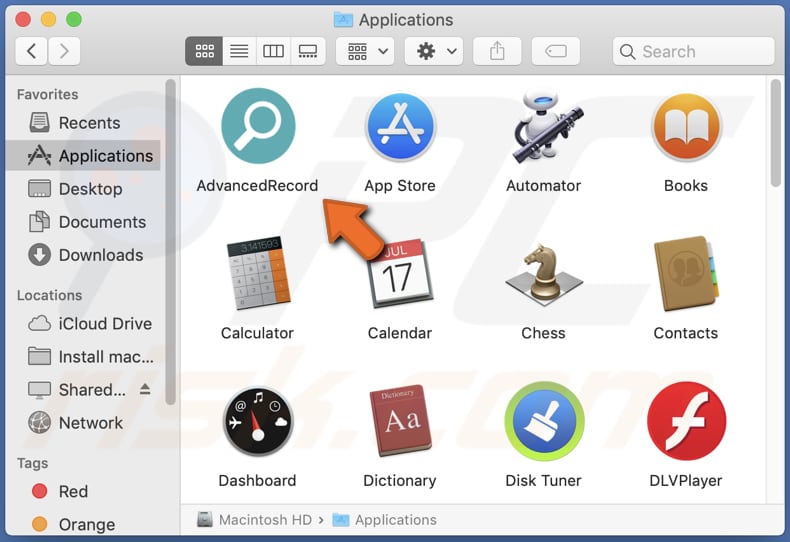Image resolution: width=790 pixels, height=542 pixels.
Task: Click the main file area scrollbar
Action: pos(776,132)
